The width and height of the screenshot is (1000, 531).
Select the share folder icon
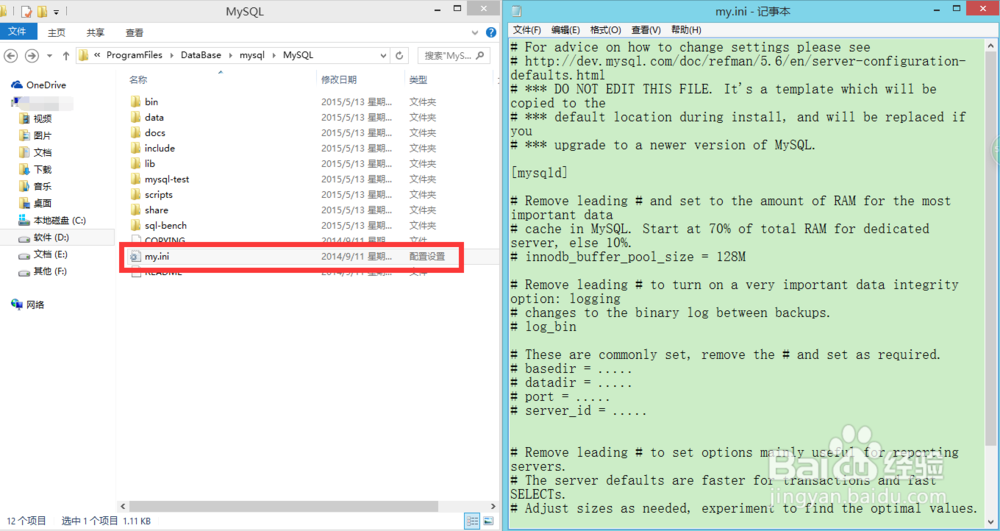click(x=135, y=210)
